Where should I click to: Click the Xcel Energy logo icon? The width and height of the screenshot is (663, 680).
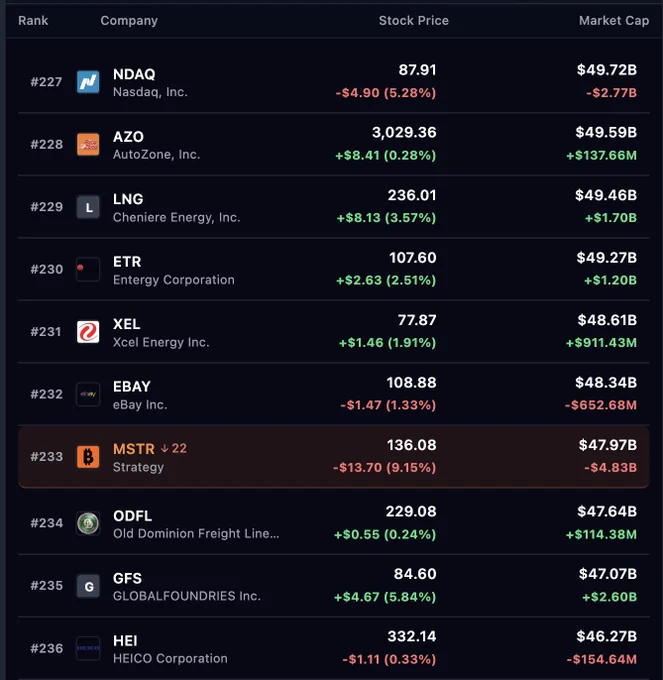coord(88,332)
